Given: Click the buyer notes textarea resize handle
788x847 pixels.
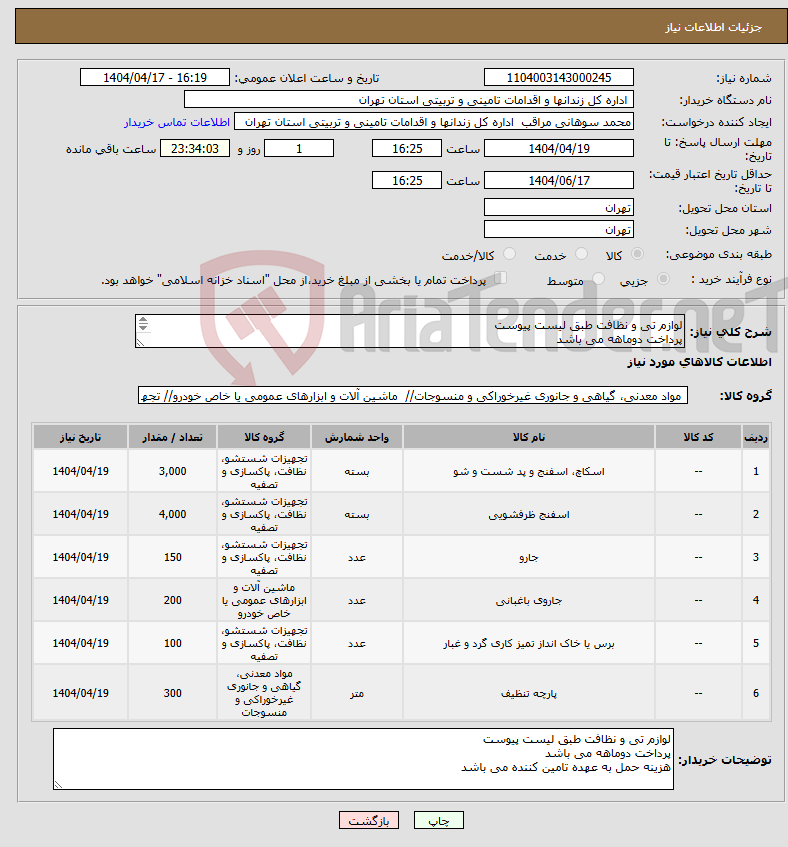Looking at the screenshot, I should pyautogui.click(x=58, y=784).
